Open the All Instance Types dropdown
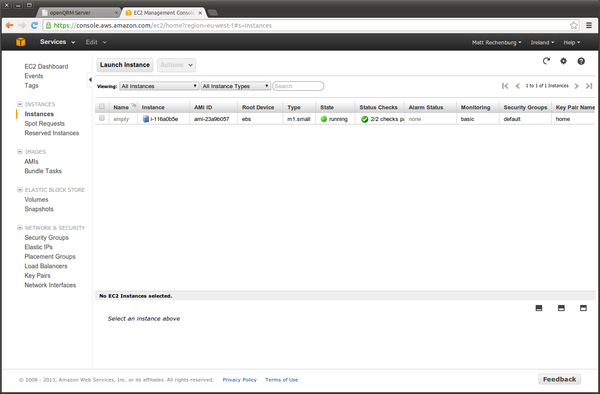This screenshot has width=600, height=394. tap(236, 86)
